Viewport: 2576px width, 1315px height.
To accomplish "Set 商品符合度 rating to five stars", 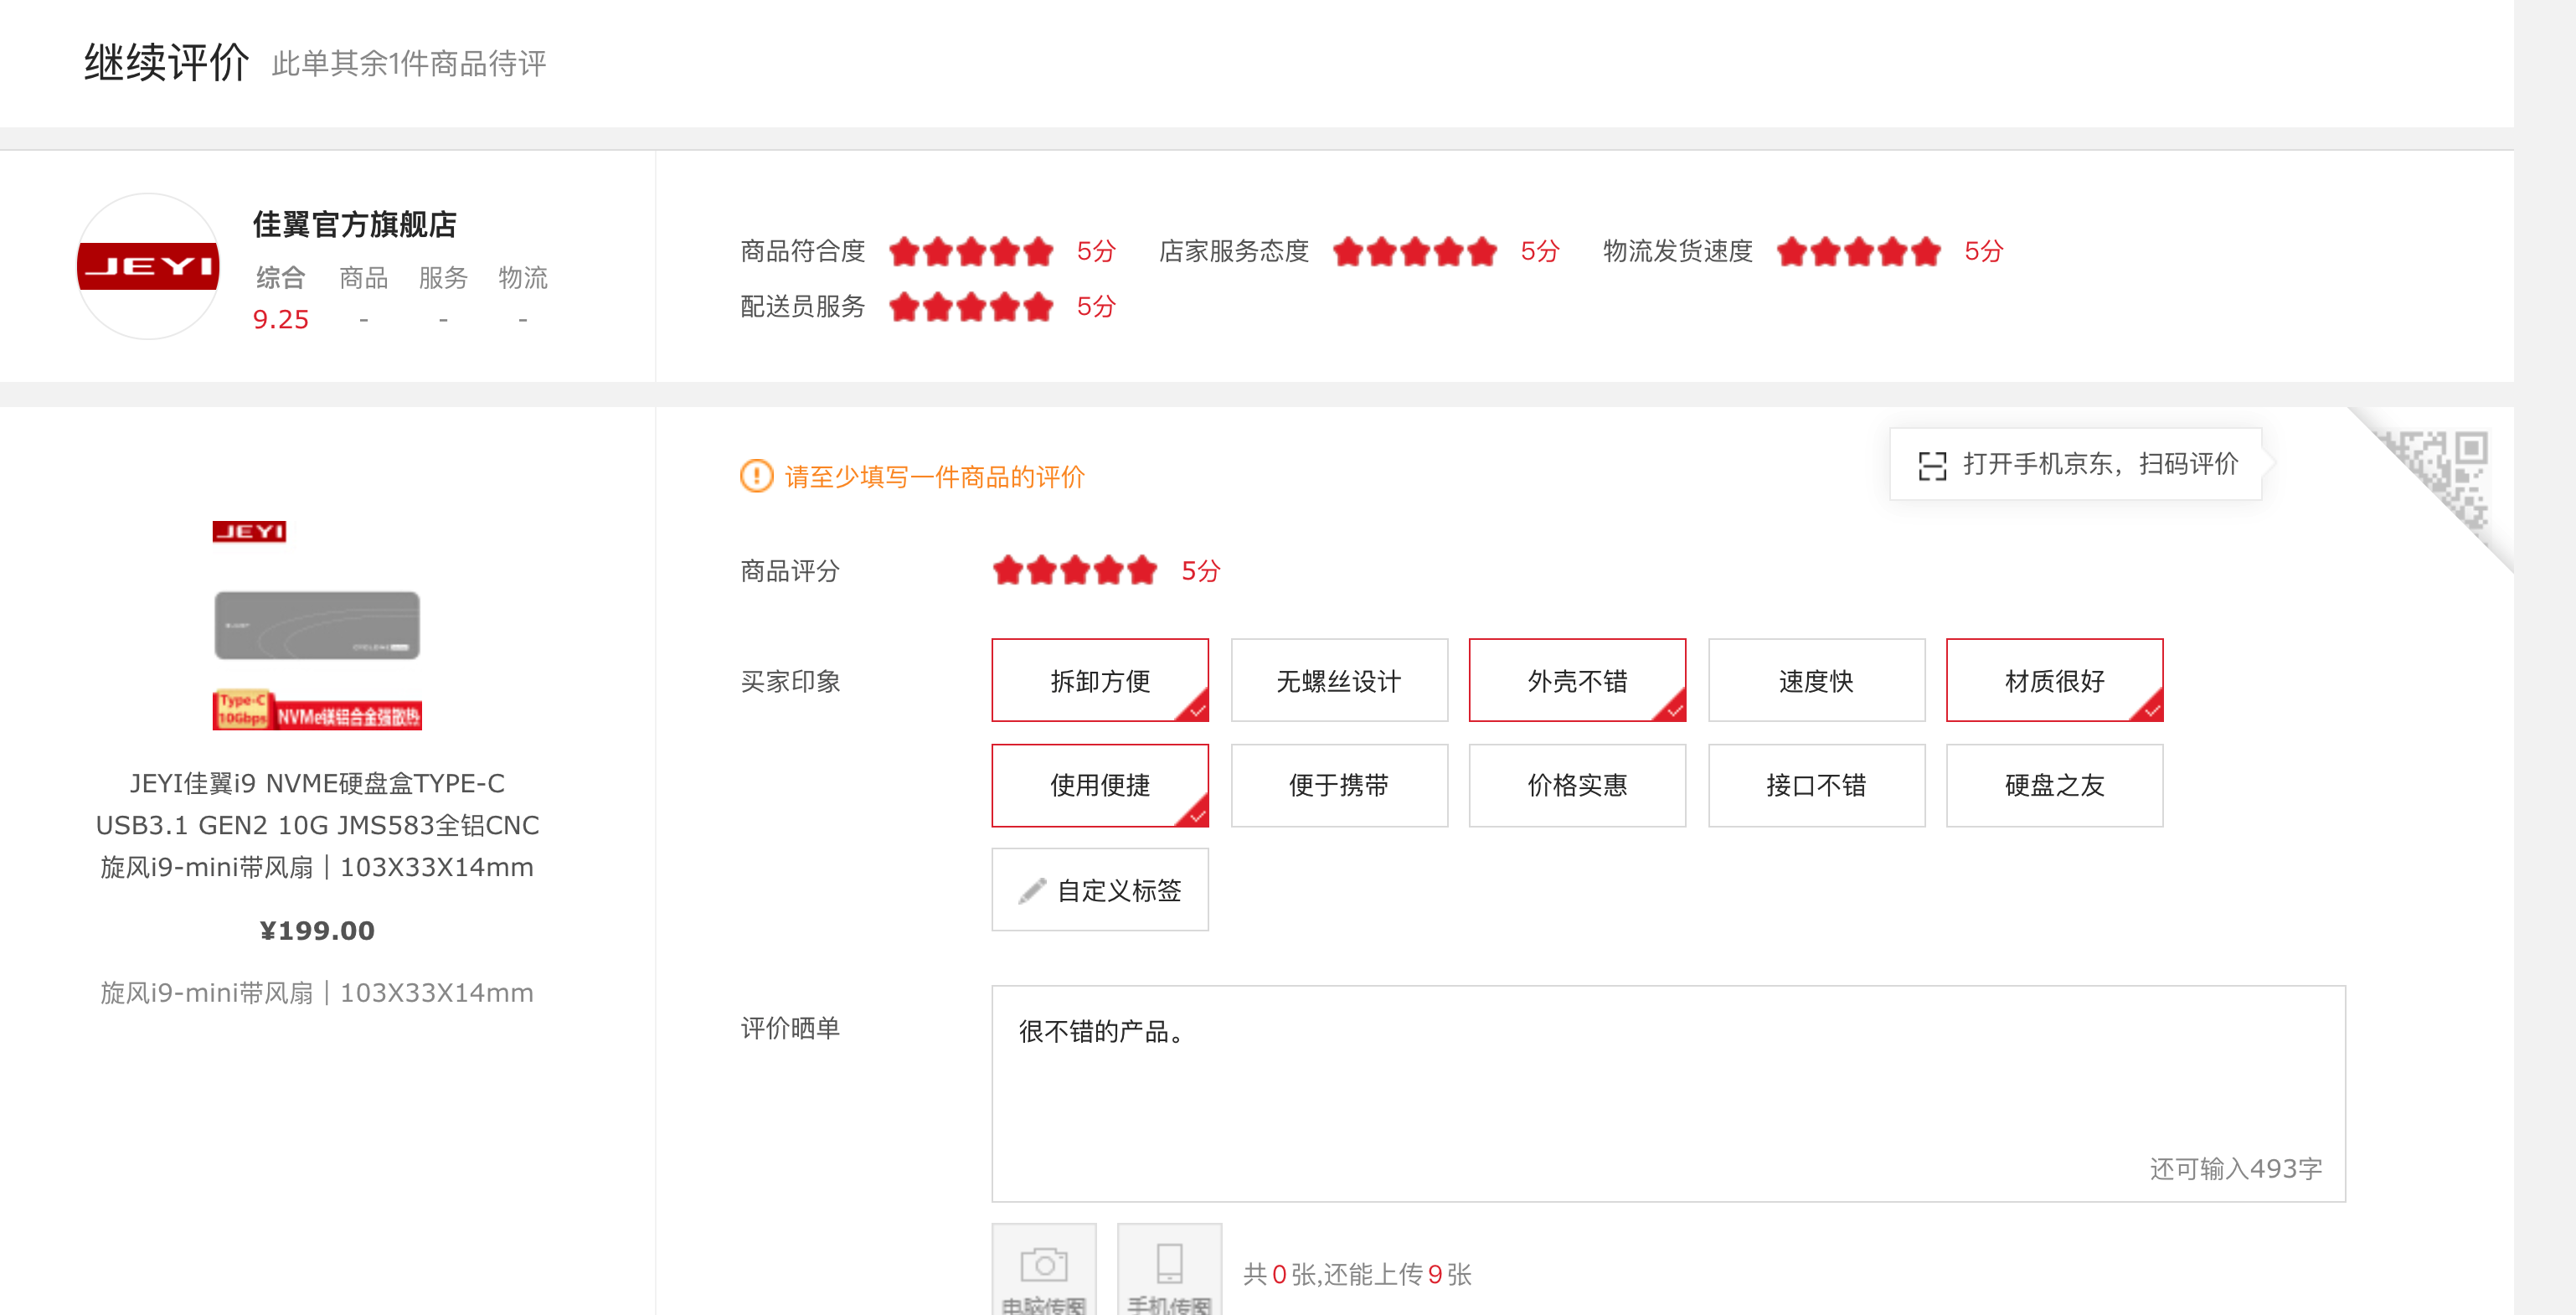I will click(x=1038, y=251).
